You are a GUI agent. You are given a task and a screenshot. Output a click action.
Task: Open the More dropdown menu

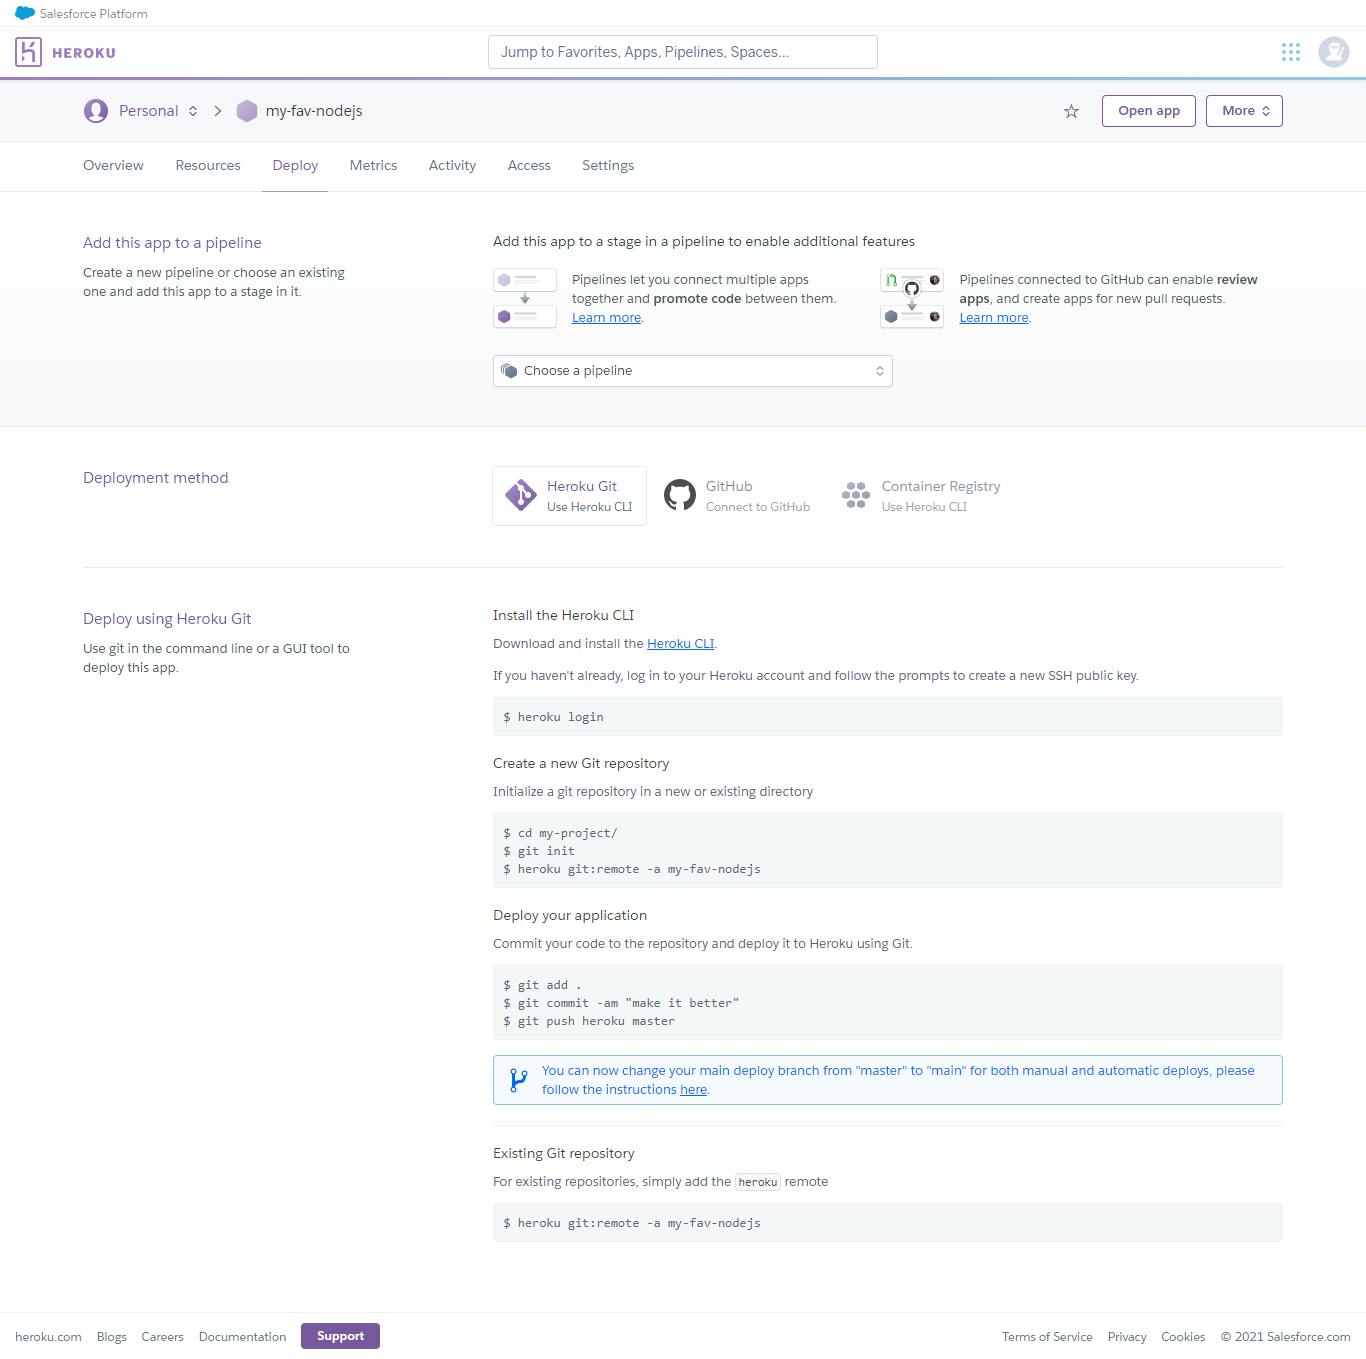(x=1244, y=111)
